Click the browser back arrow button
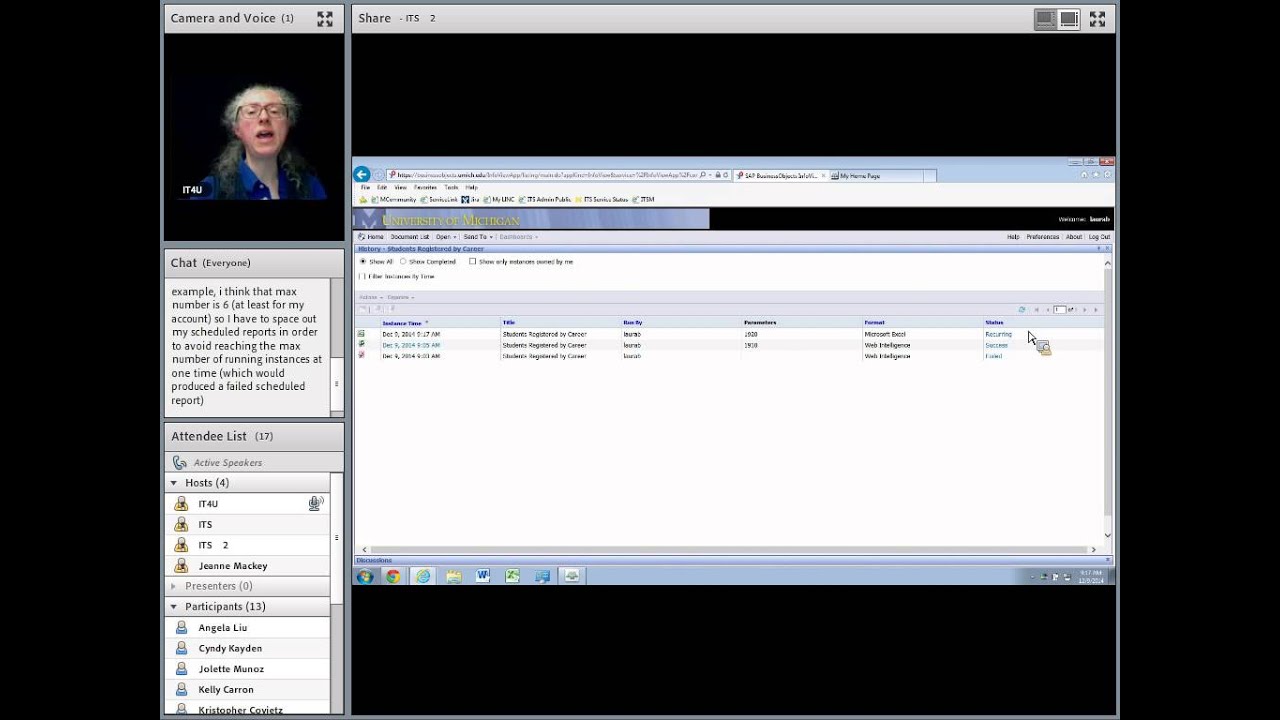The image size is (1280, 720). point(362,174)
